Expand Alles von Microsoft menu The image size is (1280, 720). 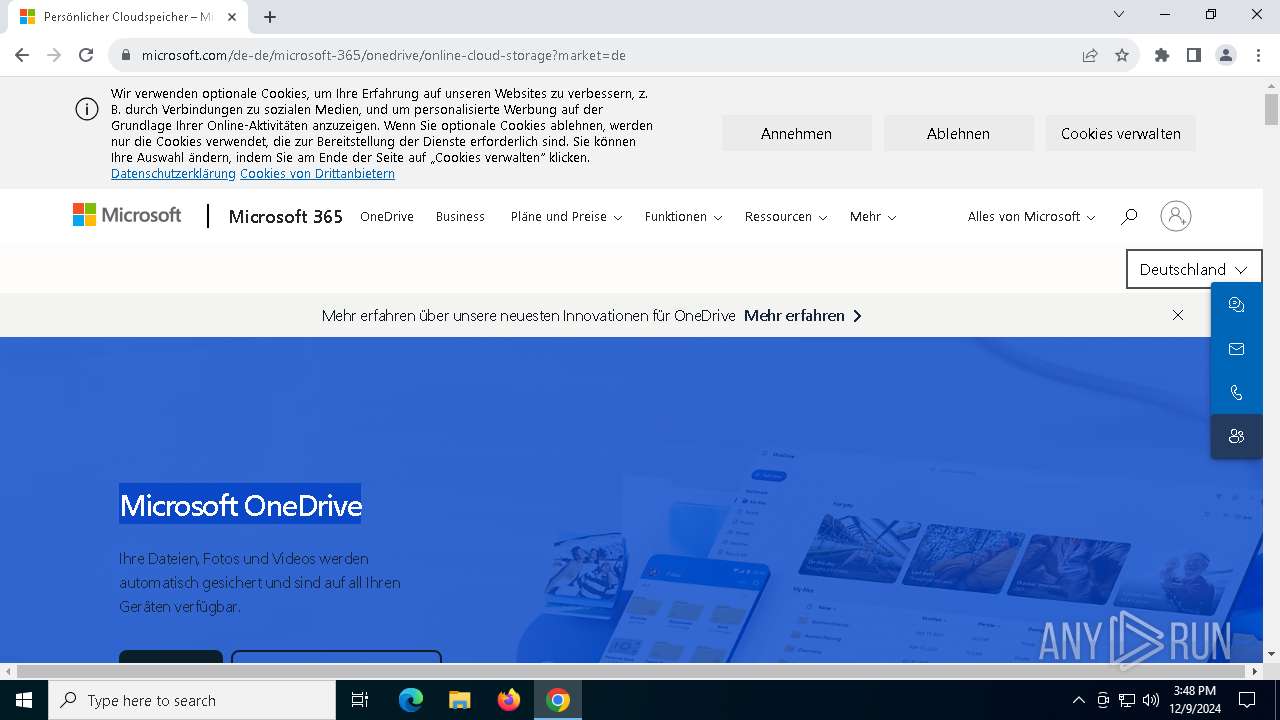pos(1031,216)
